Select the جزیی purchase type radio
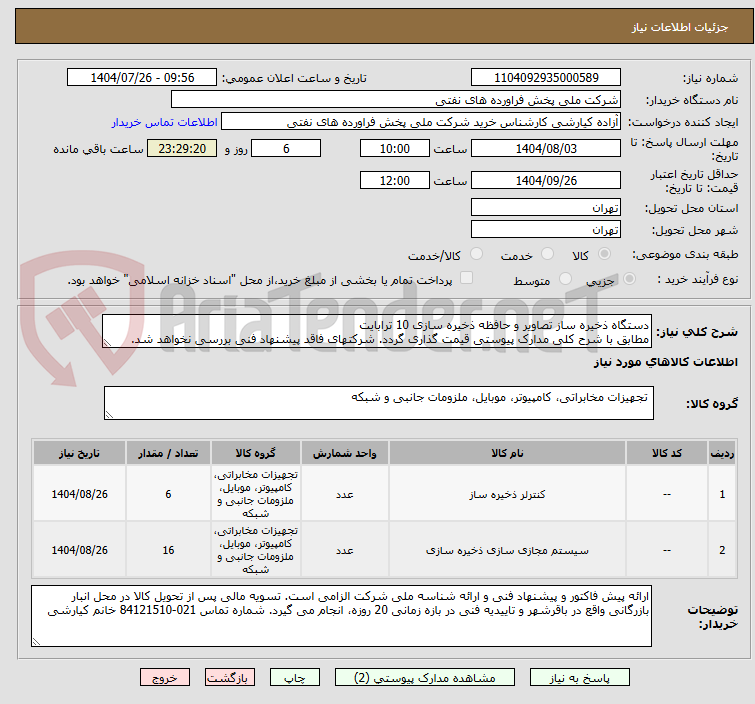 629,279
